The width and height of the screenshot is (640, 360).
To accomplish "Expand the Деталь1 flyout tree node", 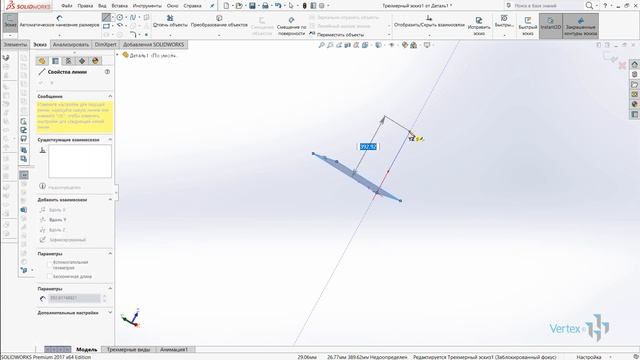I will click(118, 55).
